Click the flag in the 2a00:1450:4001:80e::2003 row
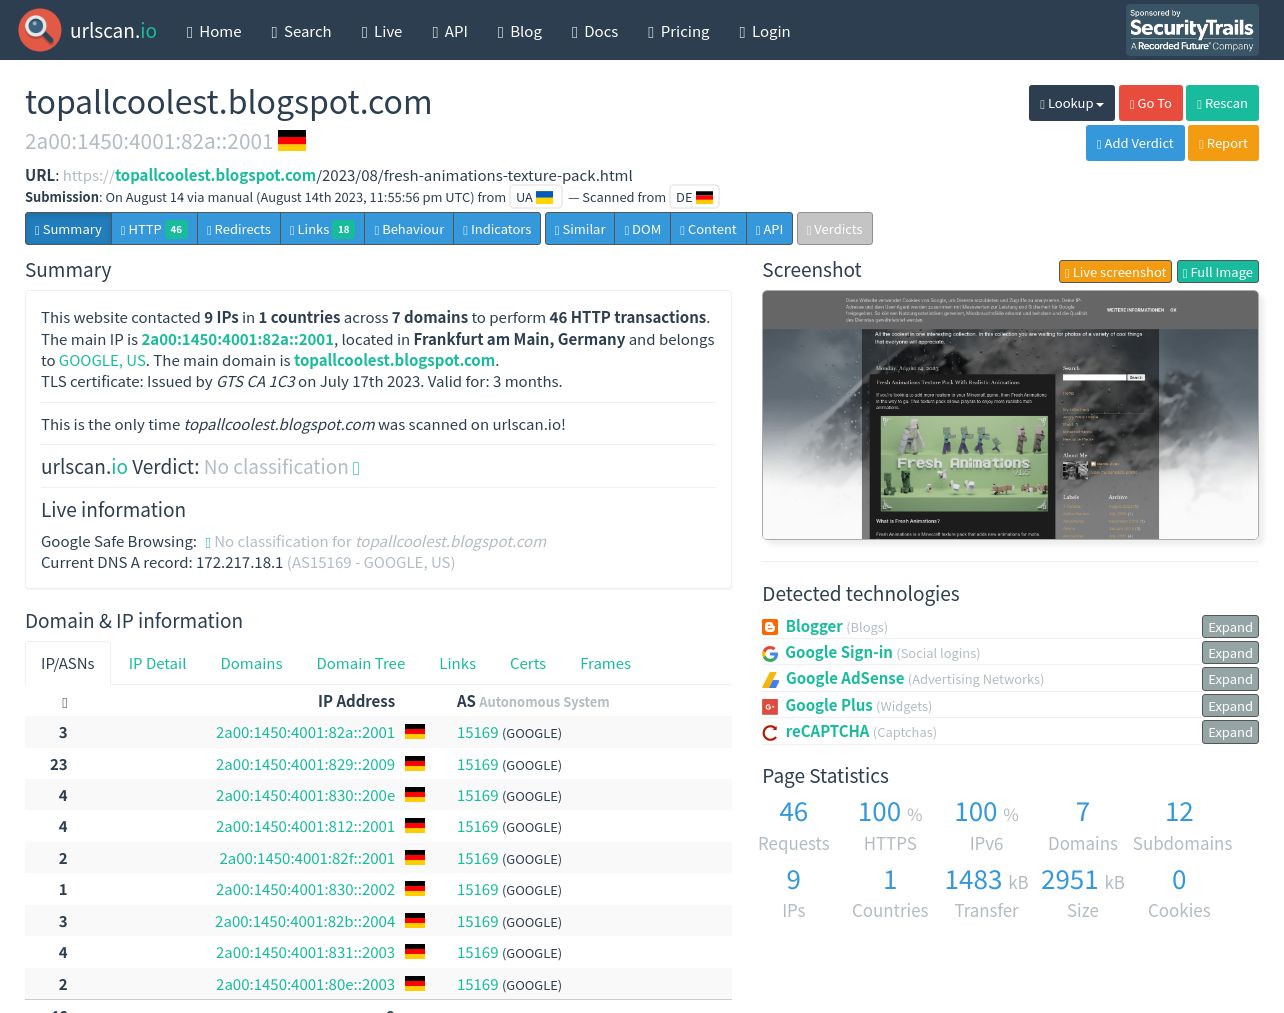The height and width of the screenshot is (1013, 1284). pyautogui.click(x=415, y=984)
